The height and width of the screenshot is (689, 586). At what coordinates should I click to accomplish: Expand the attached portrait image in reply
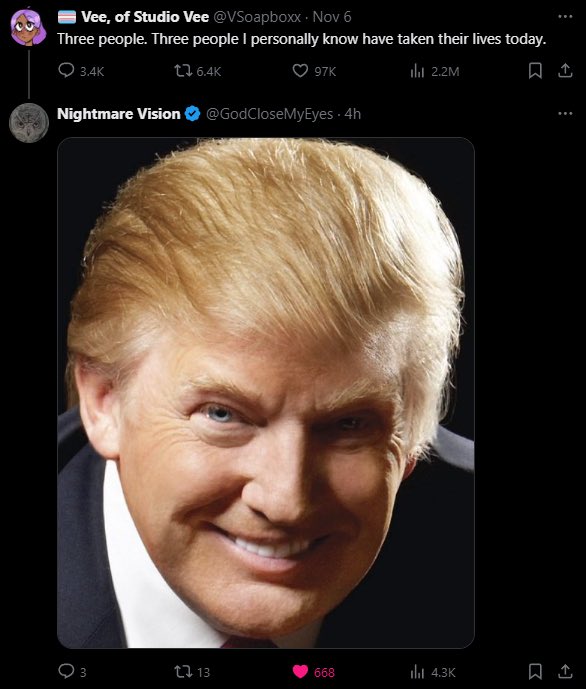click(x=266, y=393)
